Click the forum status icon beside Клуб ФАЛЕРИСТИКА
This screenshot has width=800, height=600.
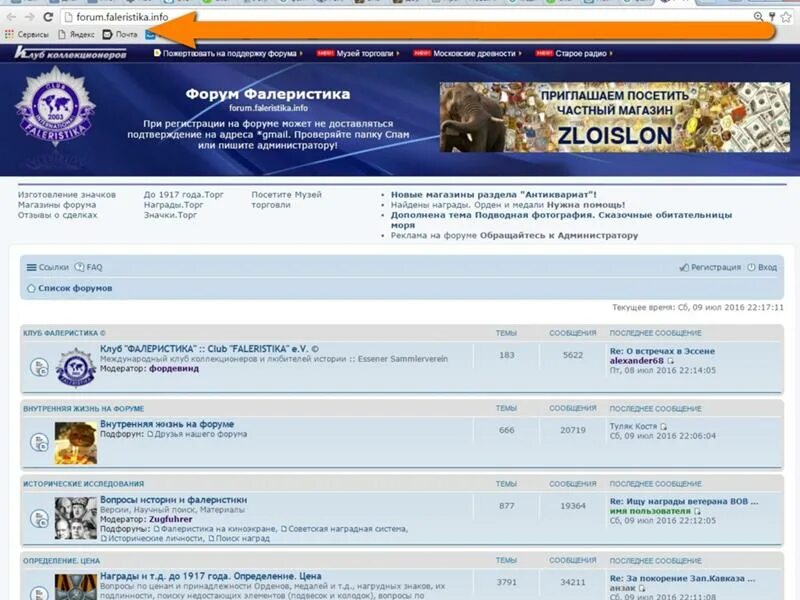coord(39,367)
